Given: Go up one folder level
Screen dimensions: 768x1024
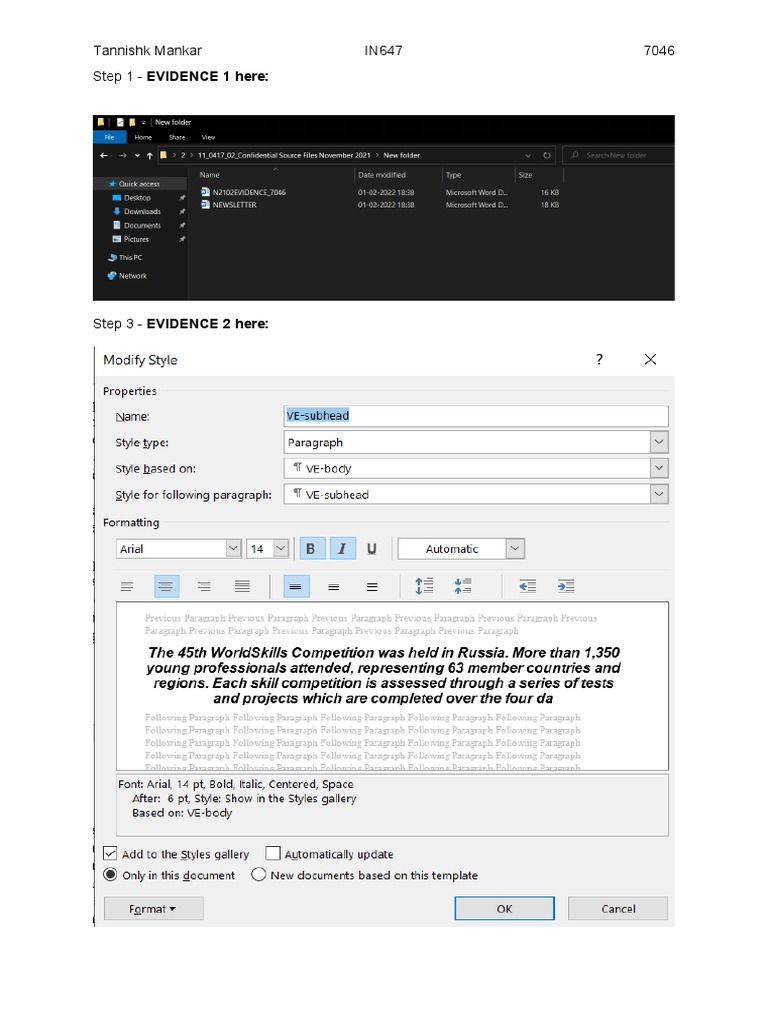Looking at the screenshot, I should [x=150, y=155].
